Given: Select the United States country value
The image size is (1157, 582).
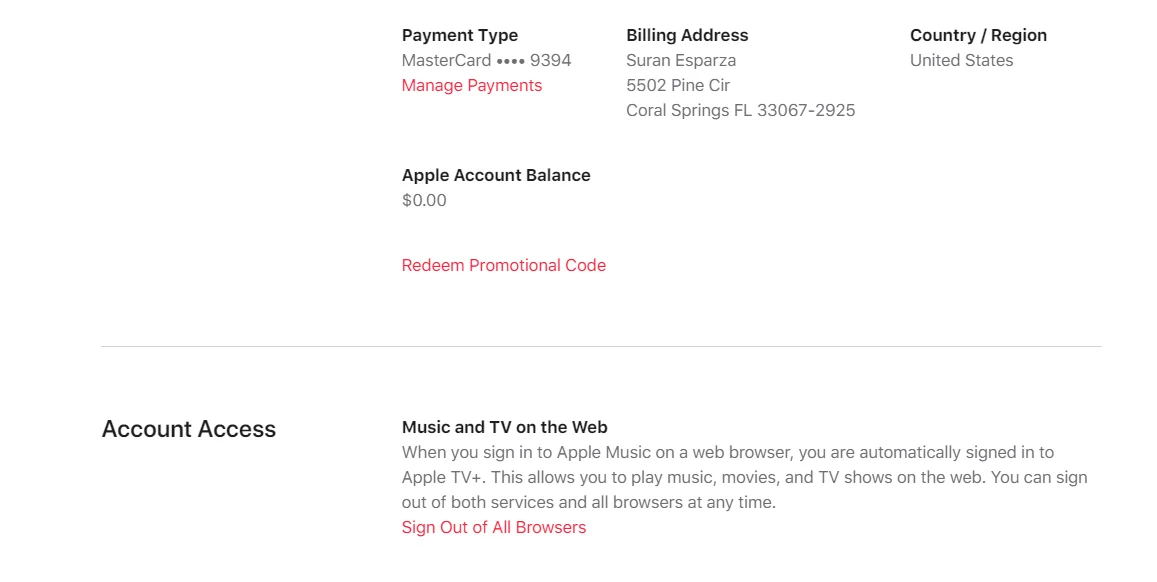Looking at the screenshot, I should pyautogui.click(x=961, y=60).
